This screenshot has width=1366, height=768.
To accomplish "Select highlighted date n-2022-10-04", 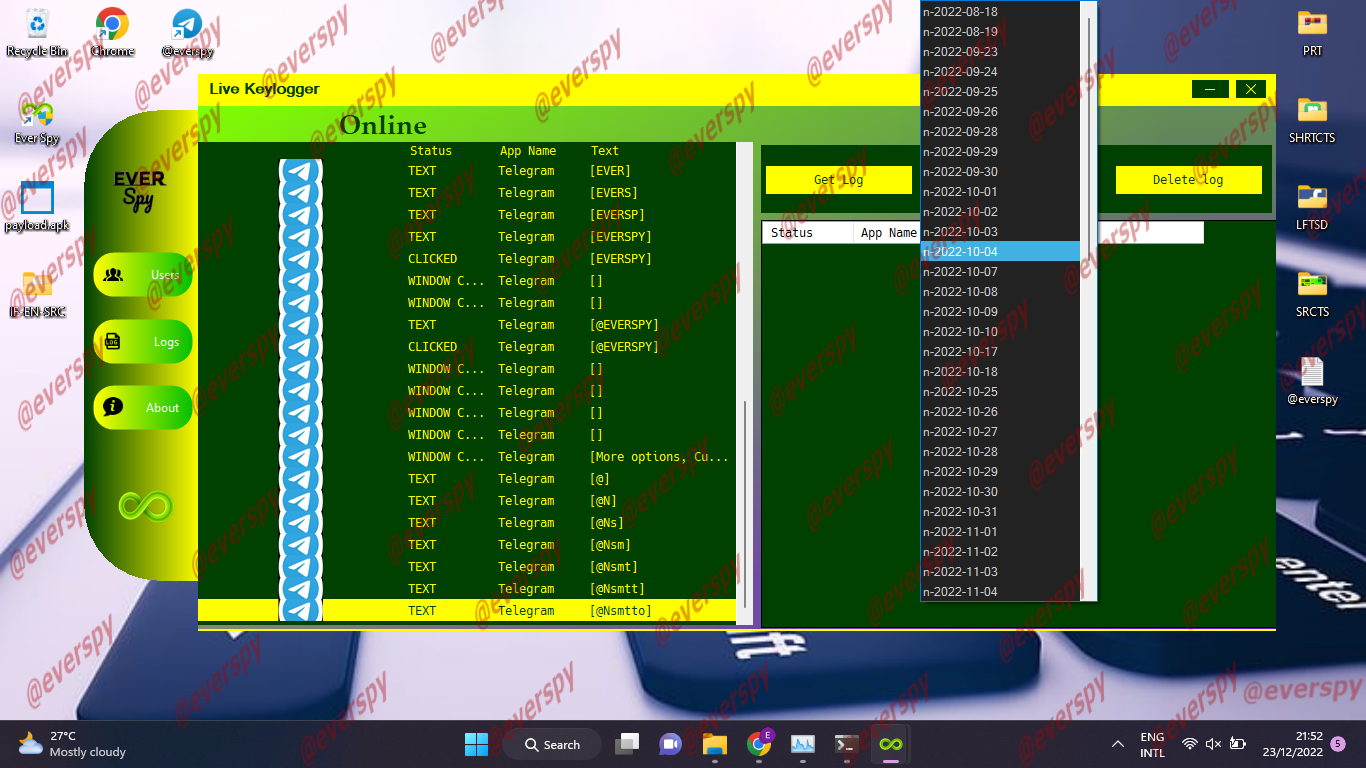I will pos(1000,252).
